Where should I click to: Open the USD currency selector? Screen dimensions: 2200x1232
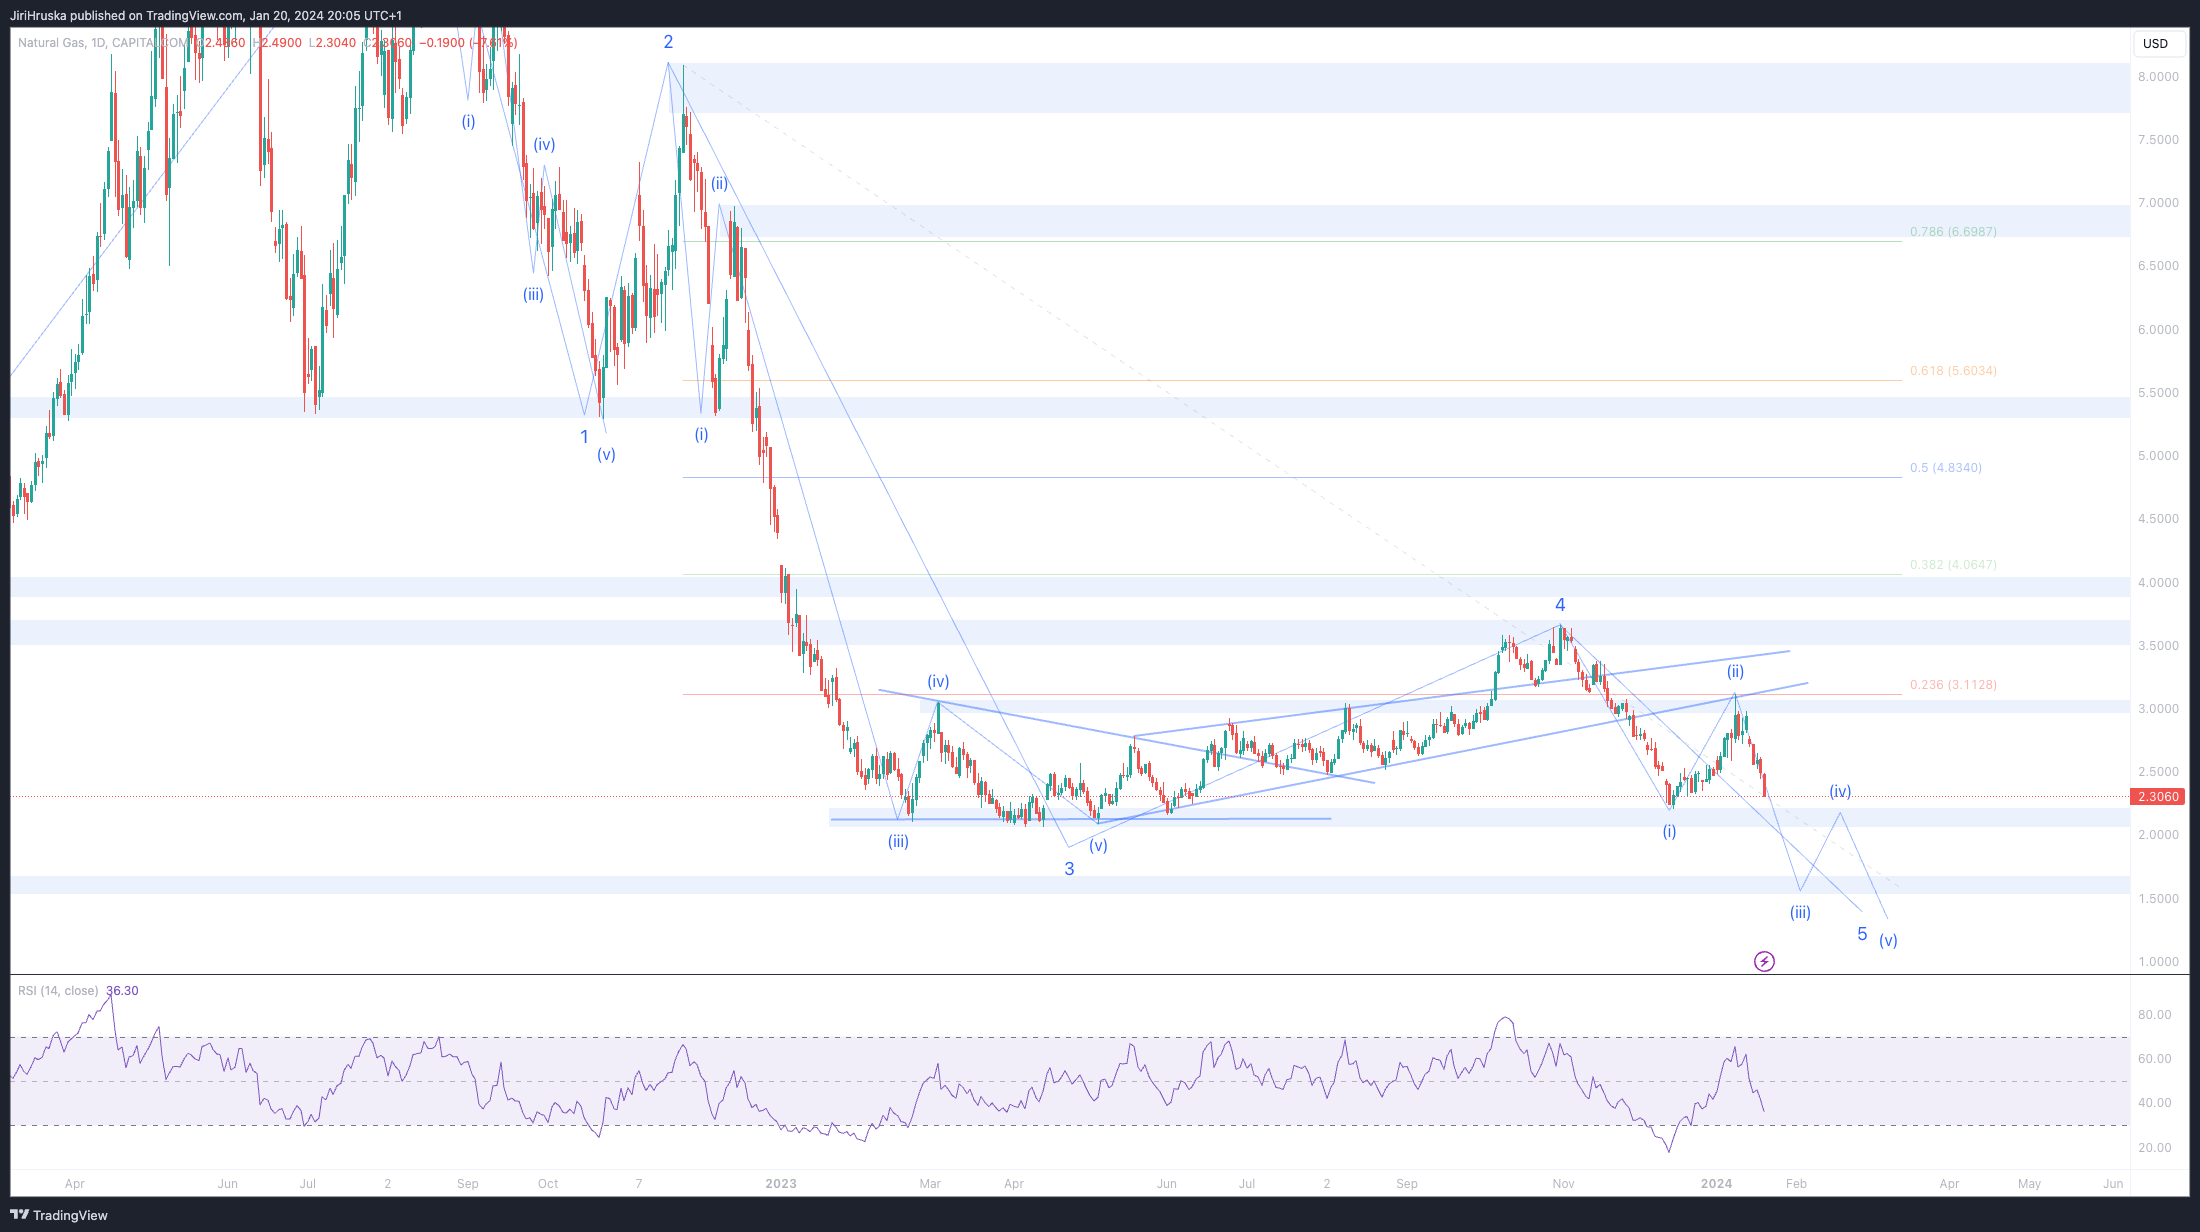[x=2155, y=43]
